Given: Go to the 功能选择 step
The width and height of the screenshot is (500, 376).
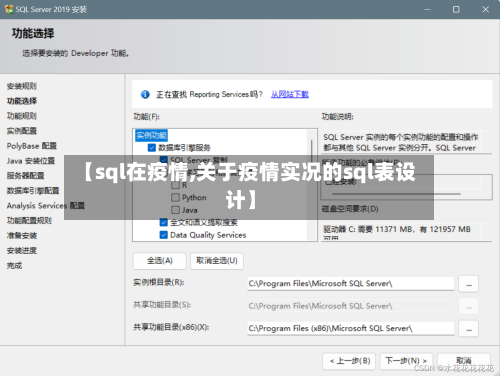Looking at the screenshot, I should coord(22,101).
